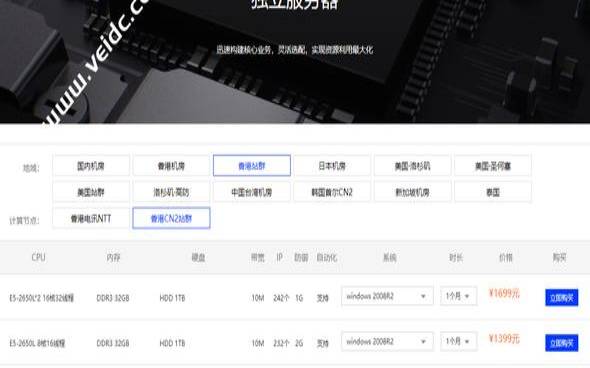Screen dimensions: 590x368
Task: Select the 香港机房 region tab
Action: click(x=171, y=166)
